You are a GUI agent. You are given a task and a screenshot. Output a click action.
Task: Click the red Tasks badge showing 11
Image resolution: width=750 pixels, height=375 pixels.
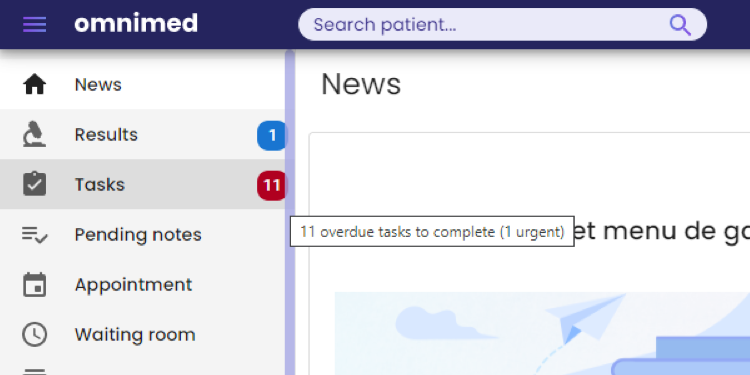pyautogui.click(x=271, y=185)
